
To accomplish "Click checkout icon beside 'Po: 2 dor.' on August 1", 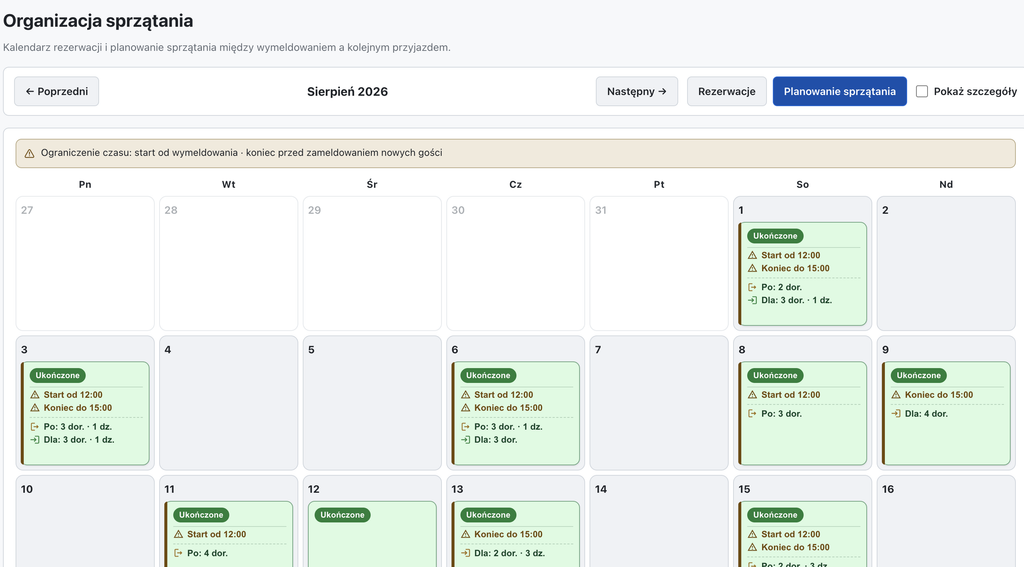I will tap(752, 287).
